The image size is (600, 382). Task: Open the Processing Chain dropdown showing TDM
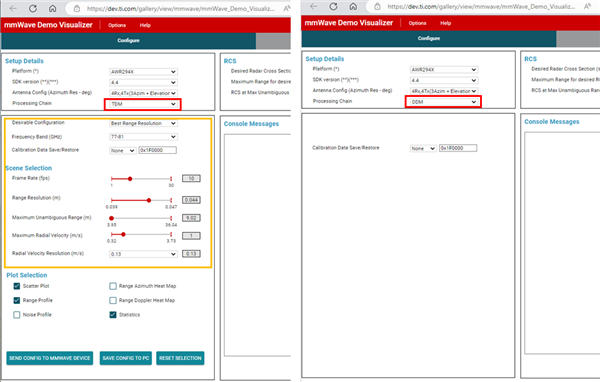pyautogui.click(x=143, y=104)
